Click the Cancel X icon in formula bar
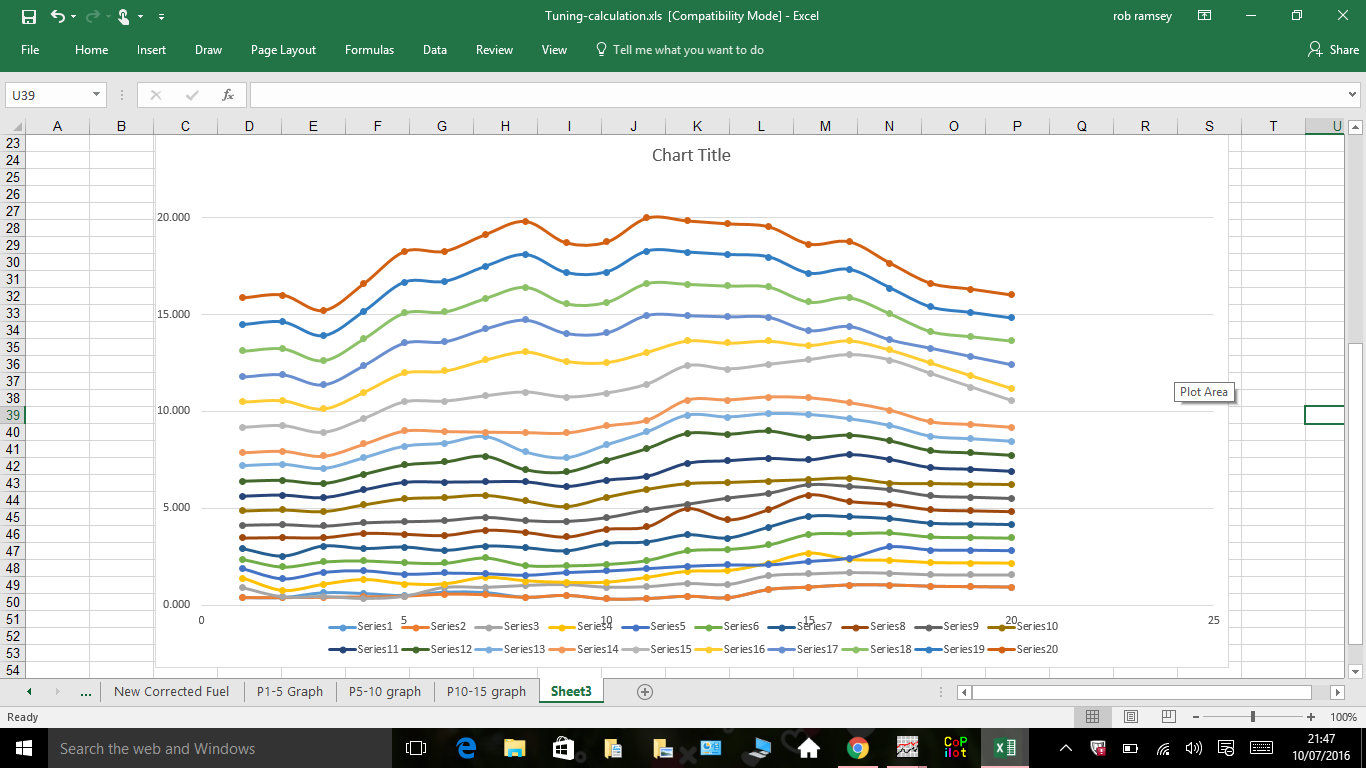Viewport: 1366px width, 768px height. coord(156,95)
